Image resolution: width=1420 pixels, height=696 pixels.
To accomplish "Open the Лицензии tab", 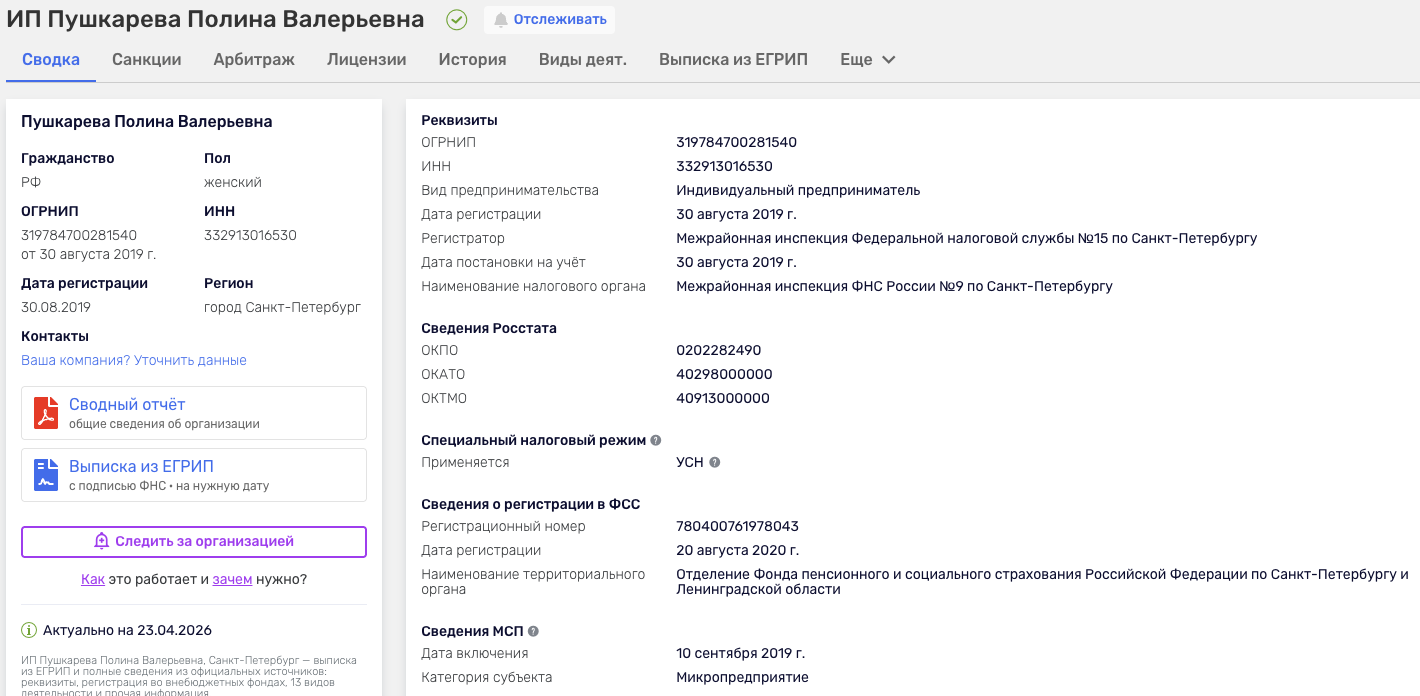I will coord(366,60).
